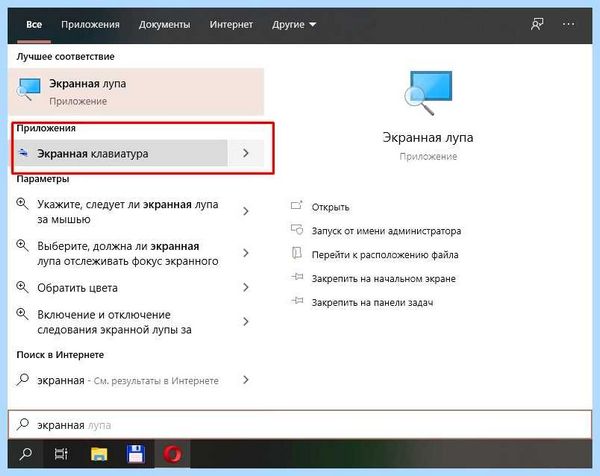Viewport: 600px width, 476px height.
Task: Expand arrow next to Обратить цвета
Action: [246, 287]
